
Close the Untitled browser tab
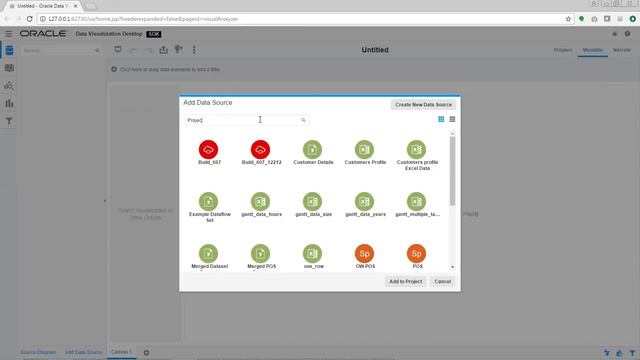coord(75,6)
